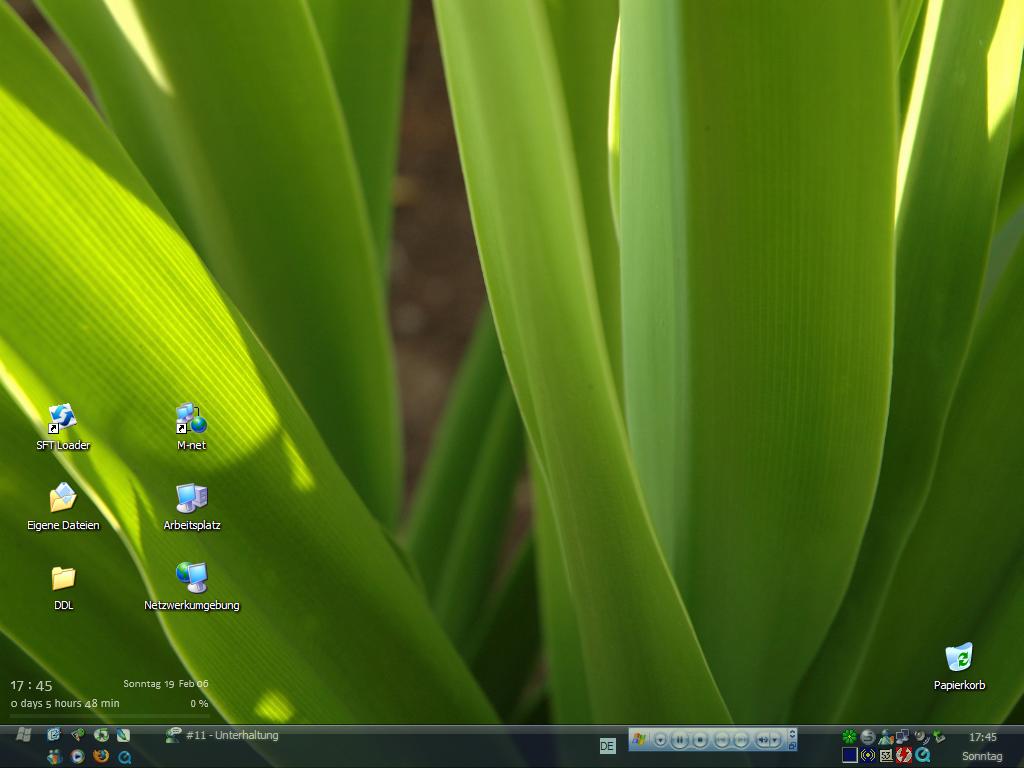
Task: Open the MSN Messenger system tray icon
Action: coord(886,737)
